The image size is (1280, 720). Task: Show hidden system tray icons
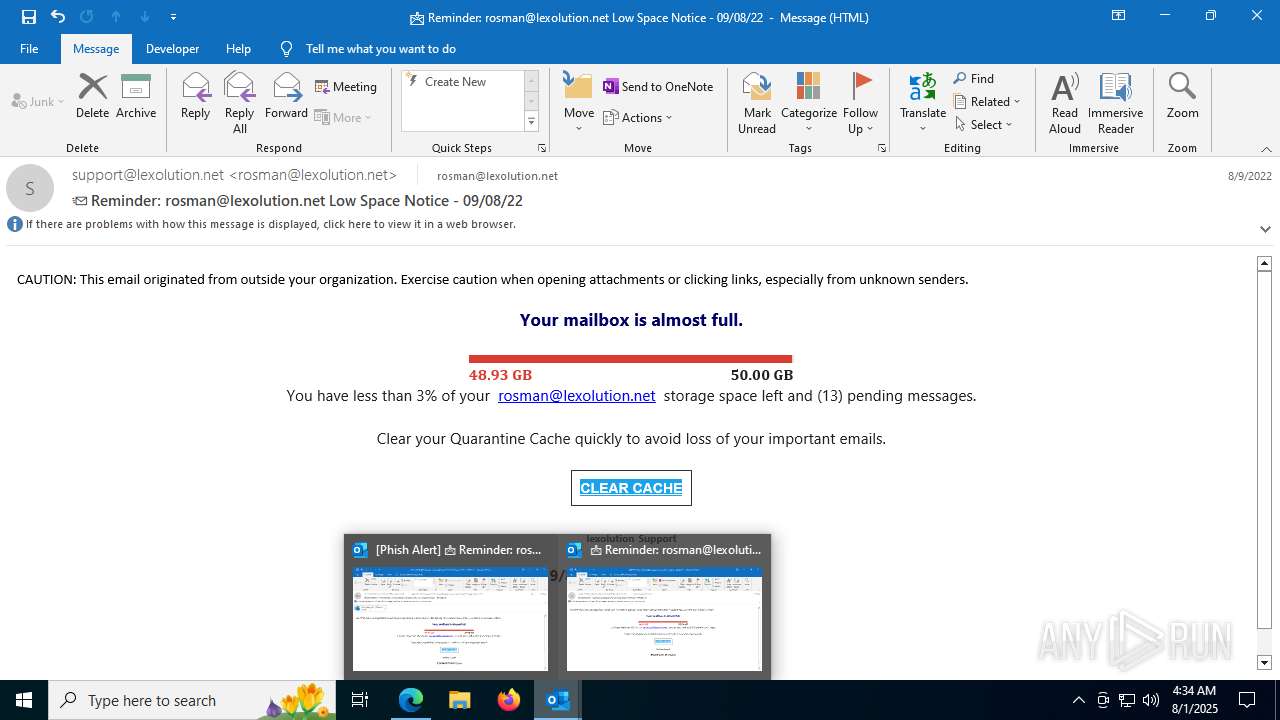[1078, 700]
